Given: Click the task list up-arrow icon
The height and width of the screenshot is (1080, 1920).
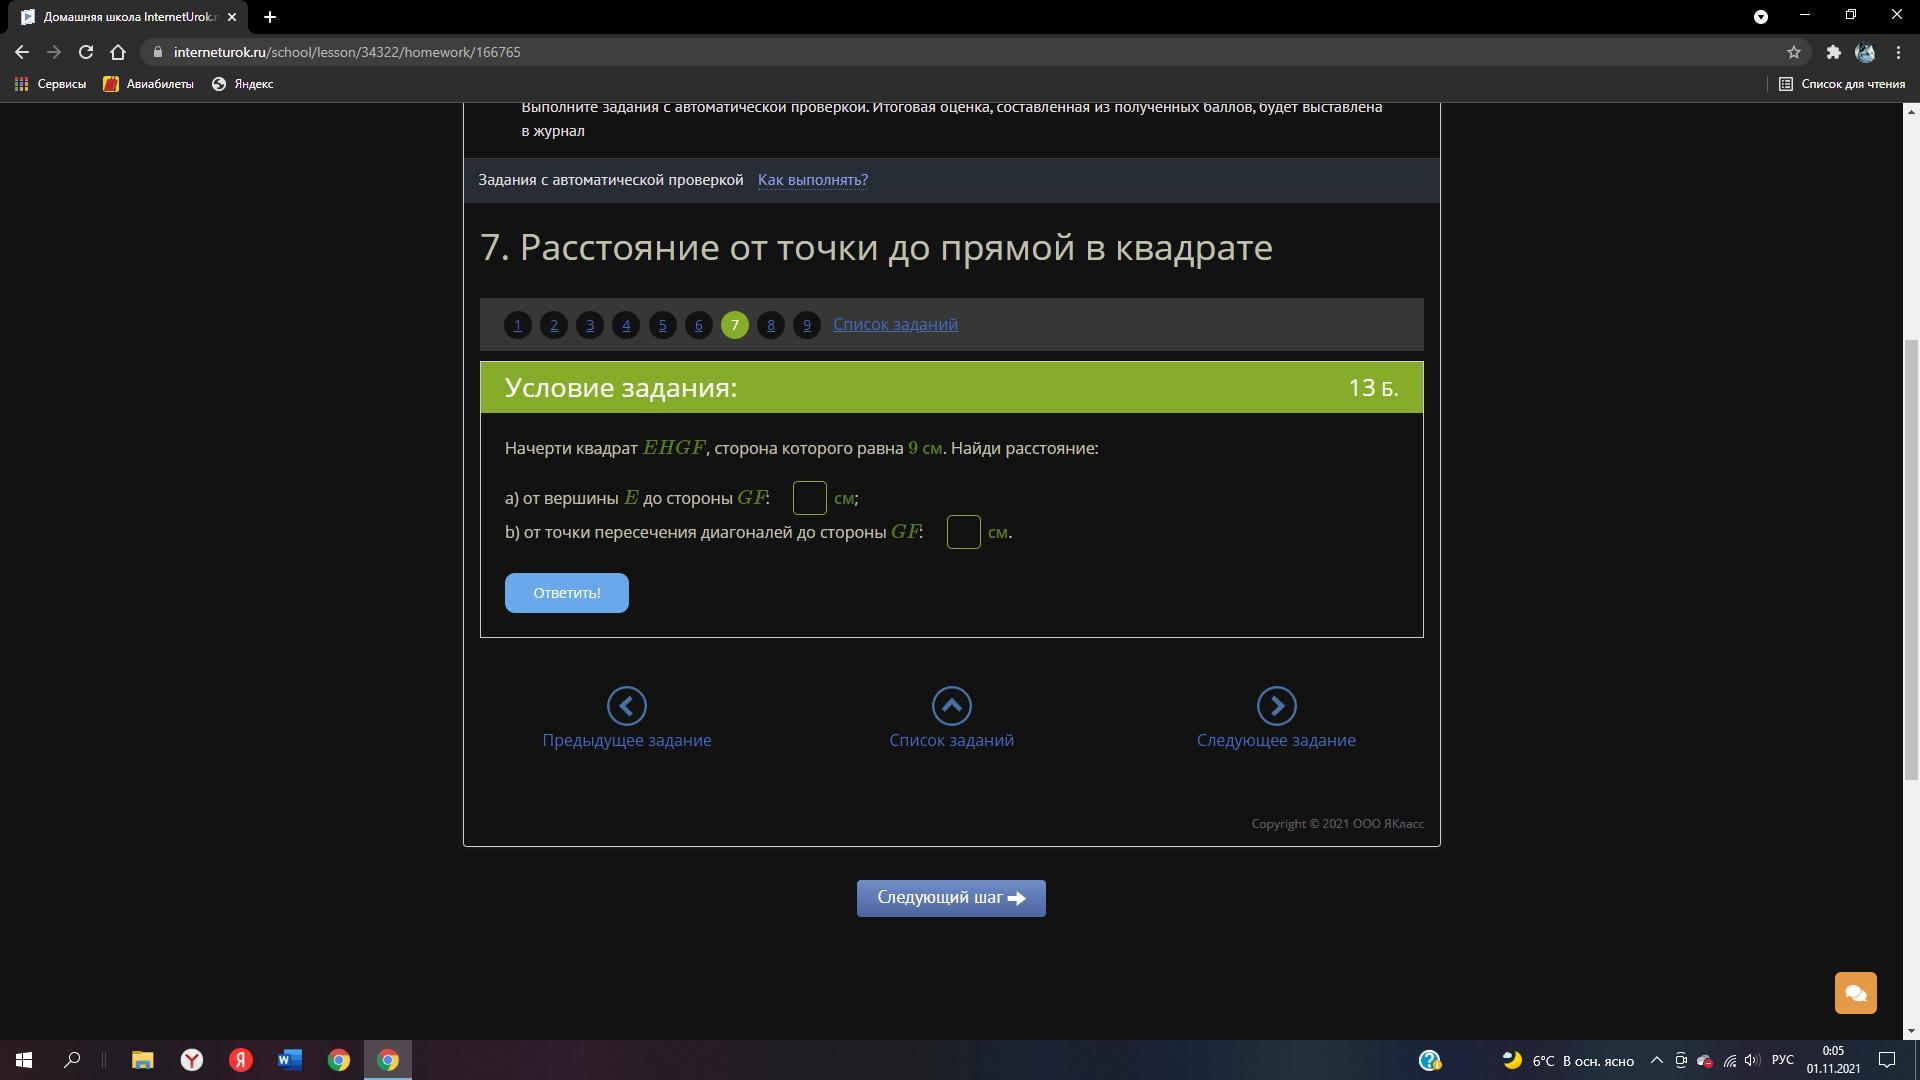Looking at the screenshot, I should coord(951,706).
